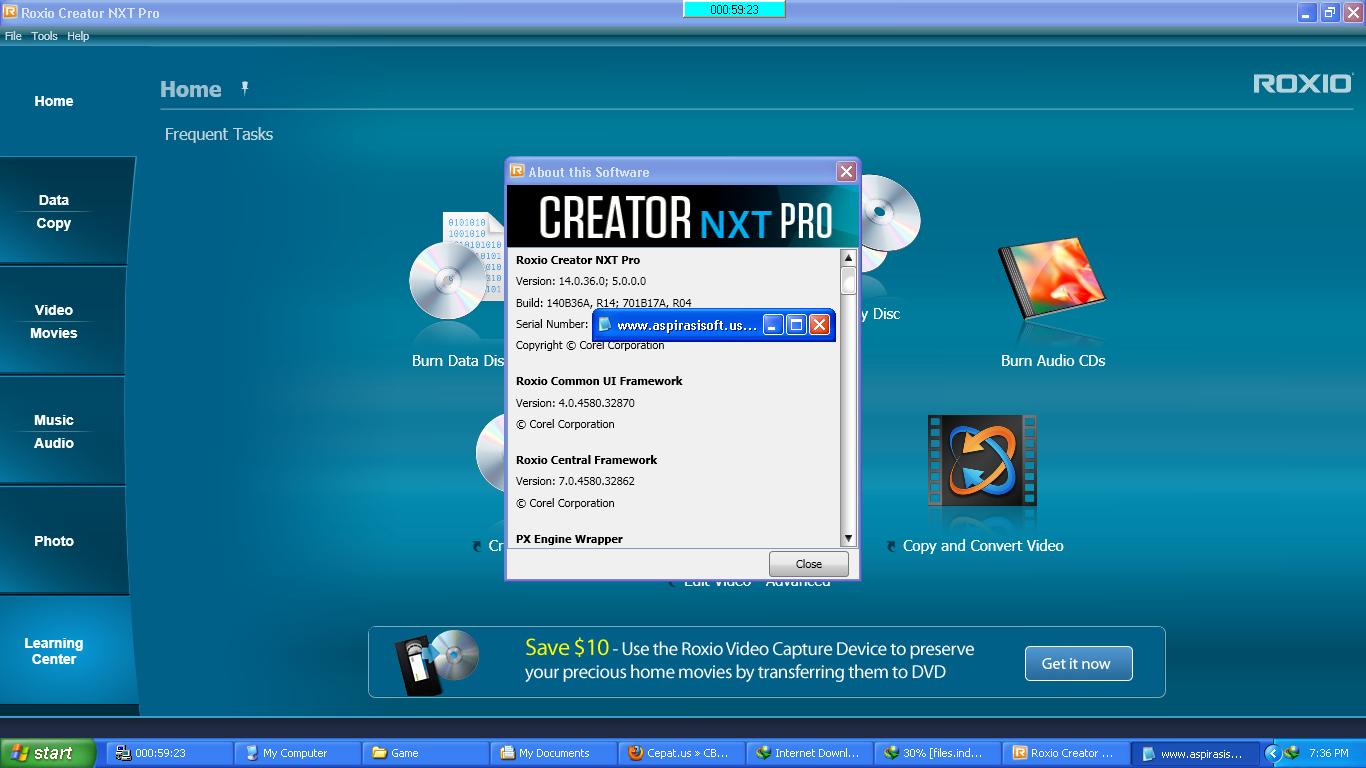Image resolution: width=1366 pixels, height=768 pixels.
Task: Click scroll up arrow in About dialog
Action: pos(848,258)
